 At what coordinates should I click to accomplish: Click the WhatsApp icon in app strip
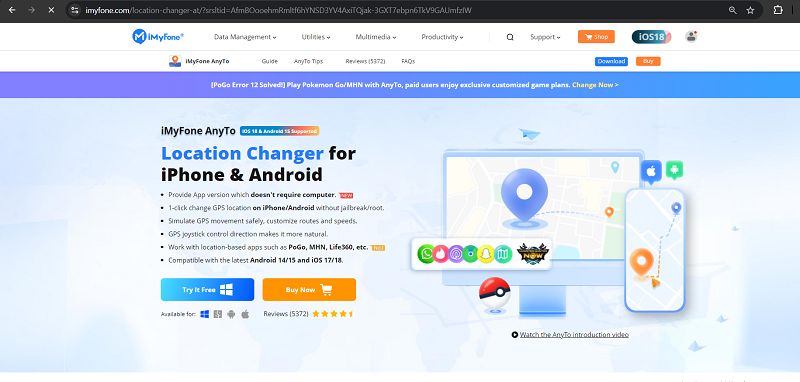[x=426, y=253]
